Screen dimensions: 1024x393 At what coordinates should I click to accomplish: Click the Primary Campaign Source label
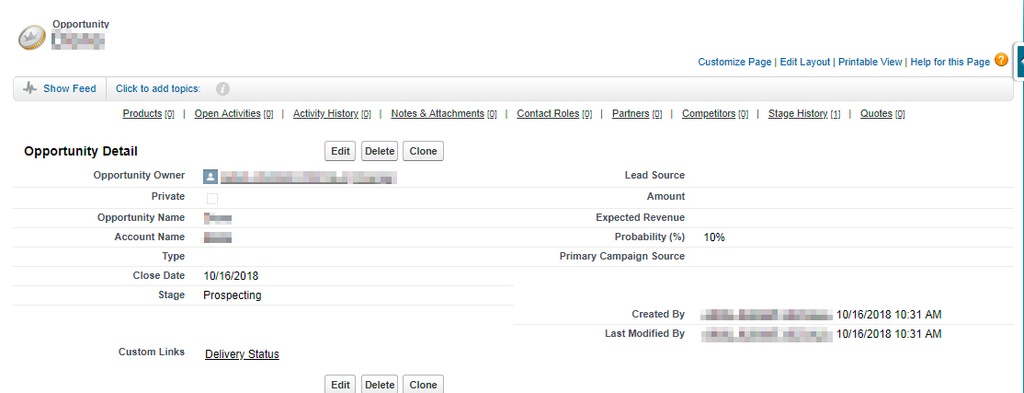[x=622, y=257]
